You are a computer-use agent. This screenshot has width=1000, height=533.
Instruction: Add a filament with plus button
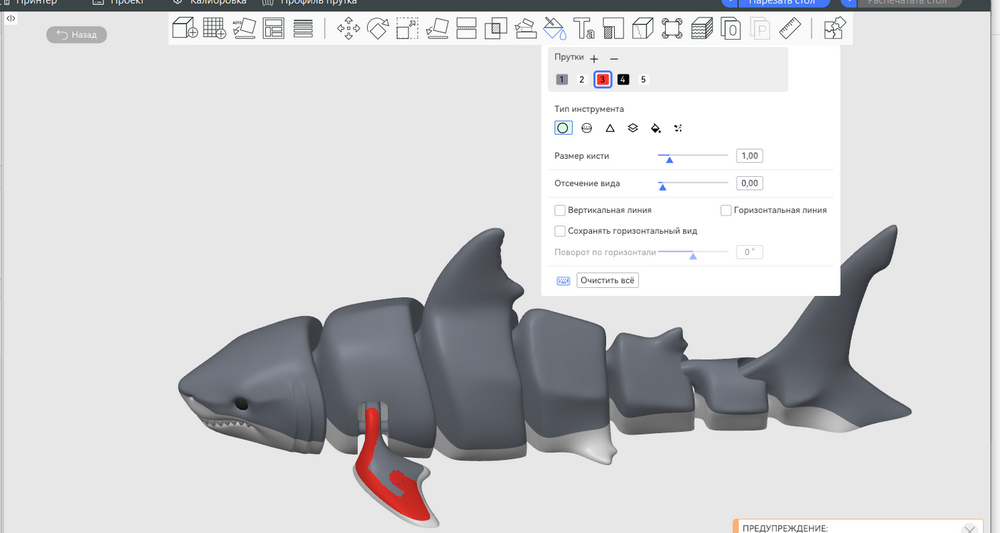[x=594, y=59]
